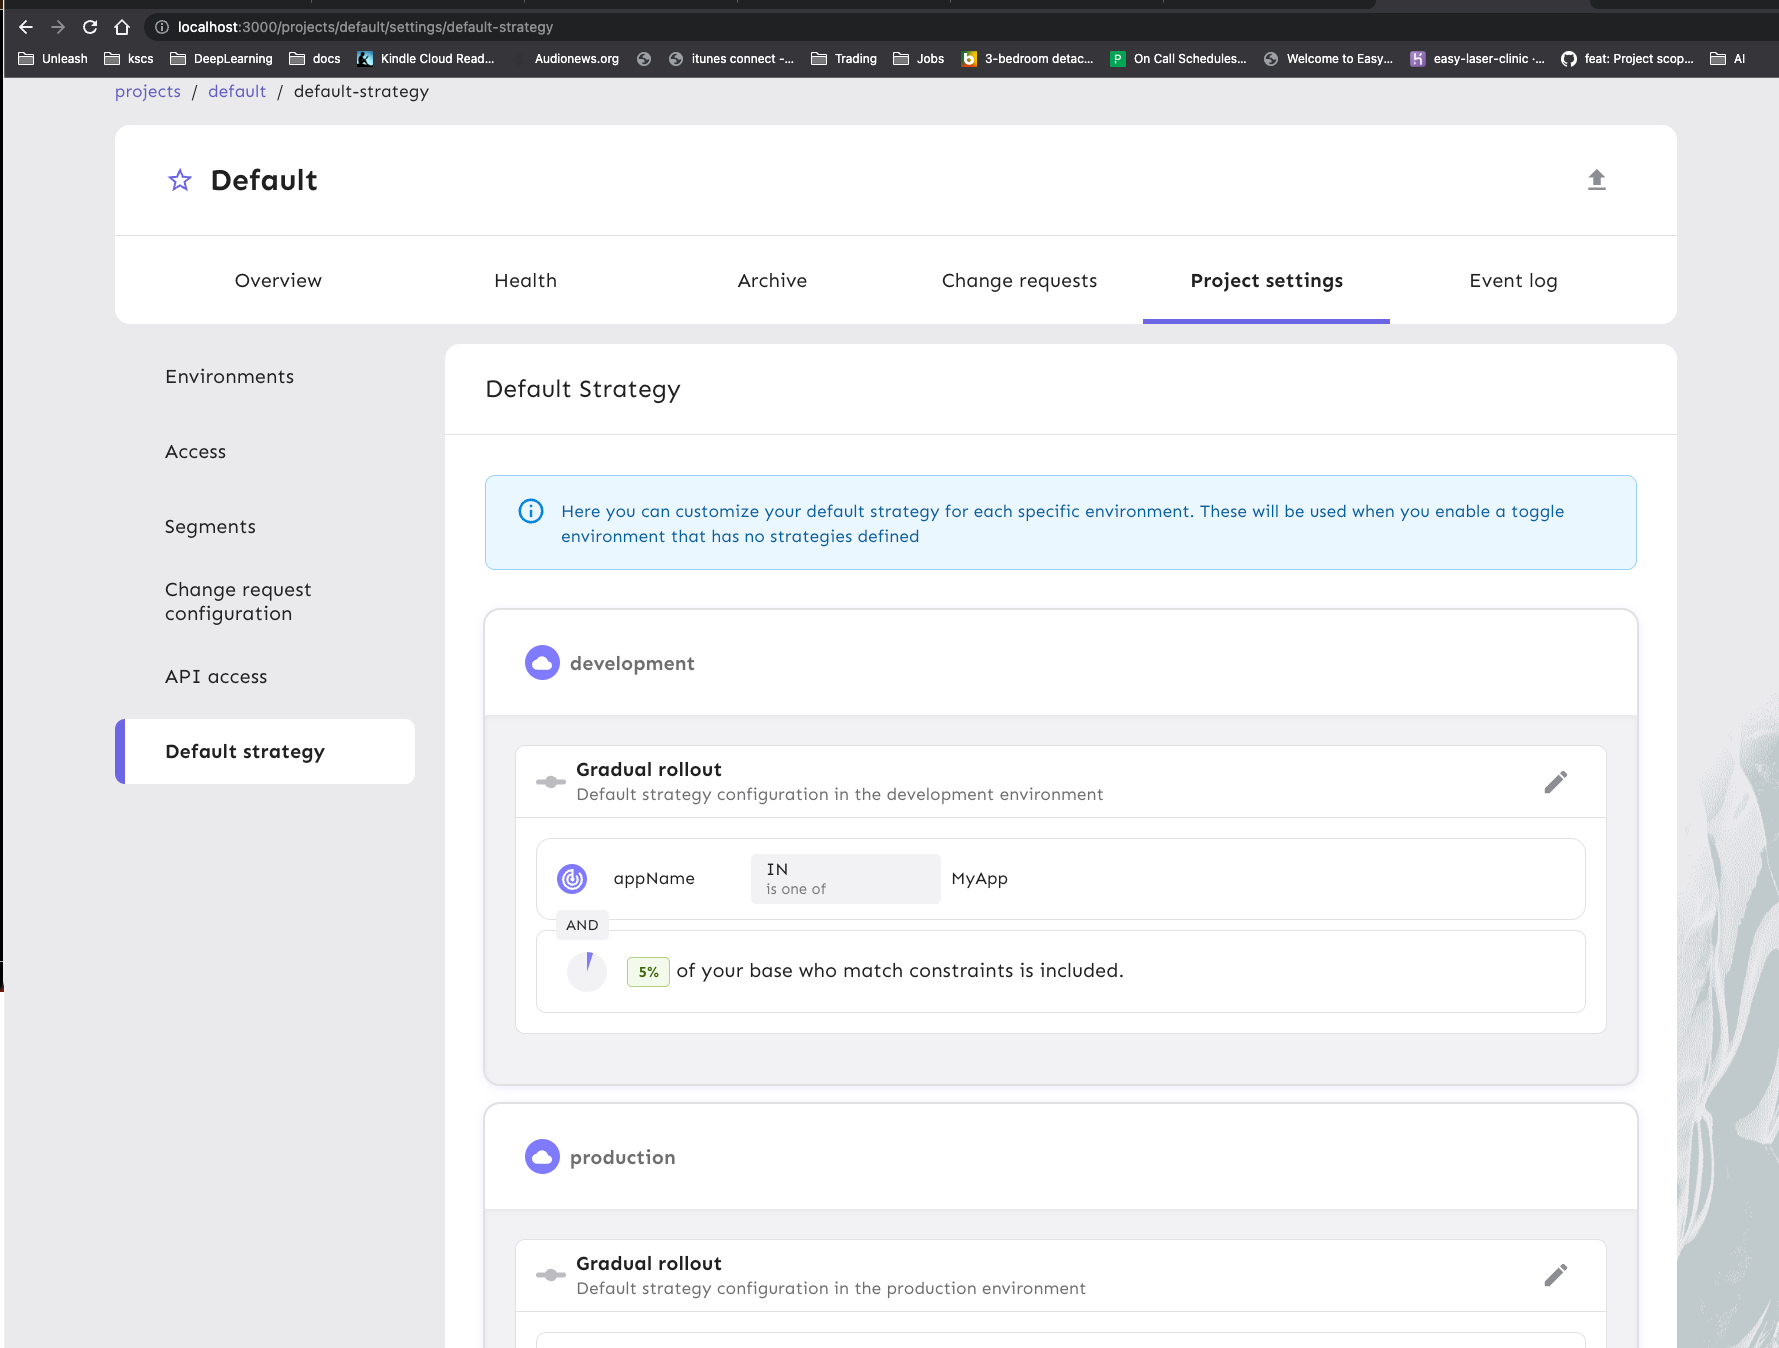Click the appName constraint fingerprint icon
This screenshot has height=1348, width=1779.
tap(572, 879)
